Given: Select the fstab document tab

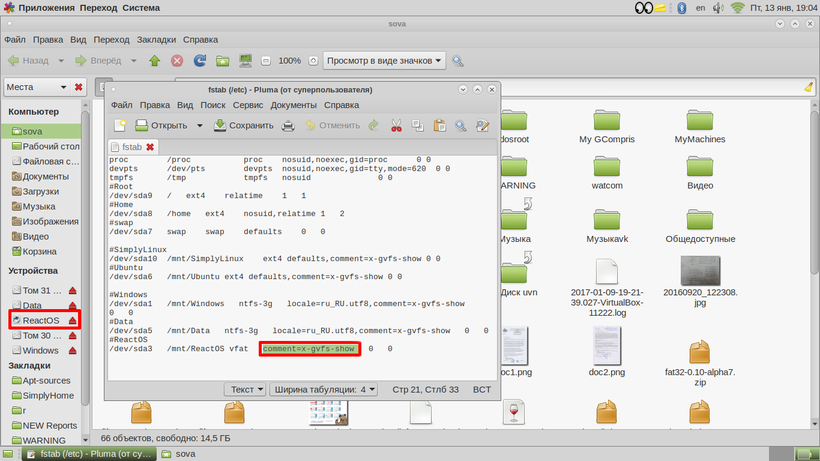Looking at the screenshot, I should coord(132,147).
